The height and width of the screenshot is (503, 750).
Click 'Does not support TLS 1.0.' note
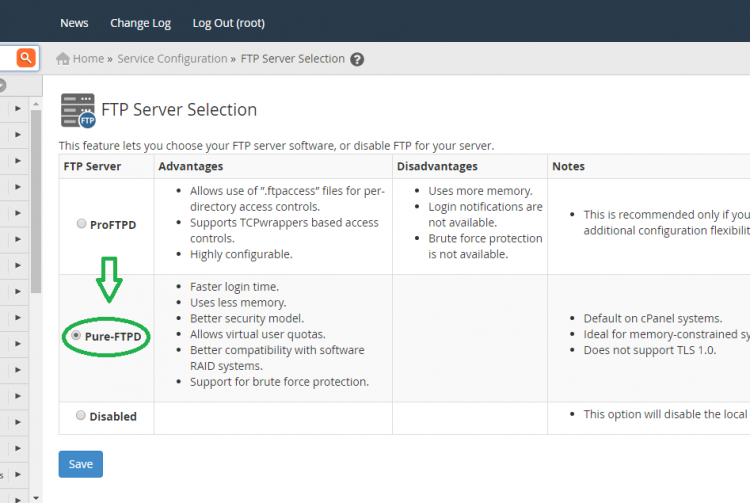650,350
